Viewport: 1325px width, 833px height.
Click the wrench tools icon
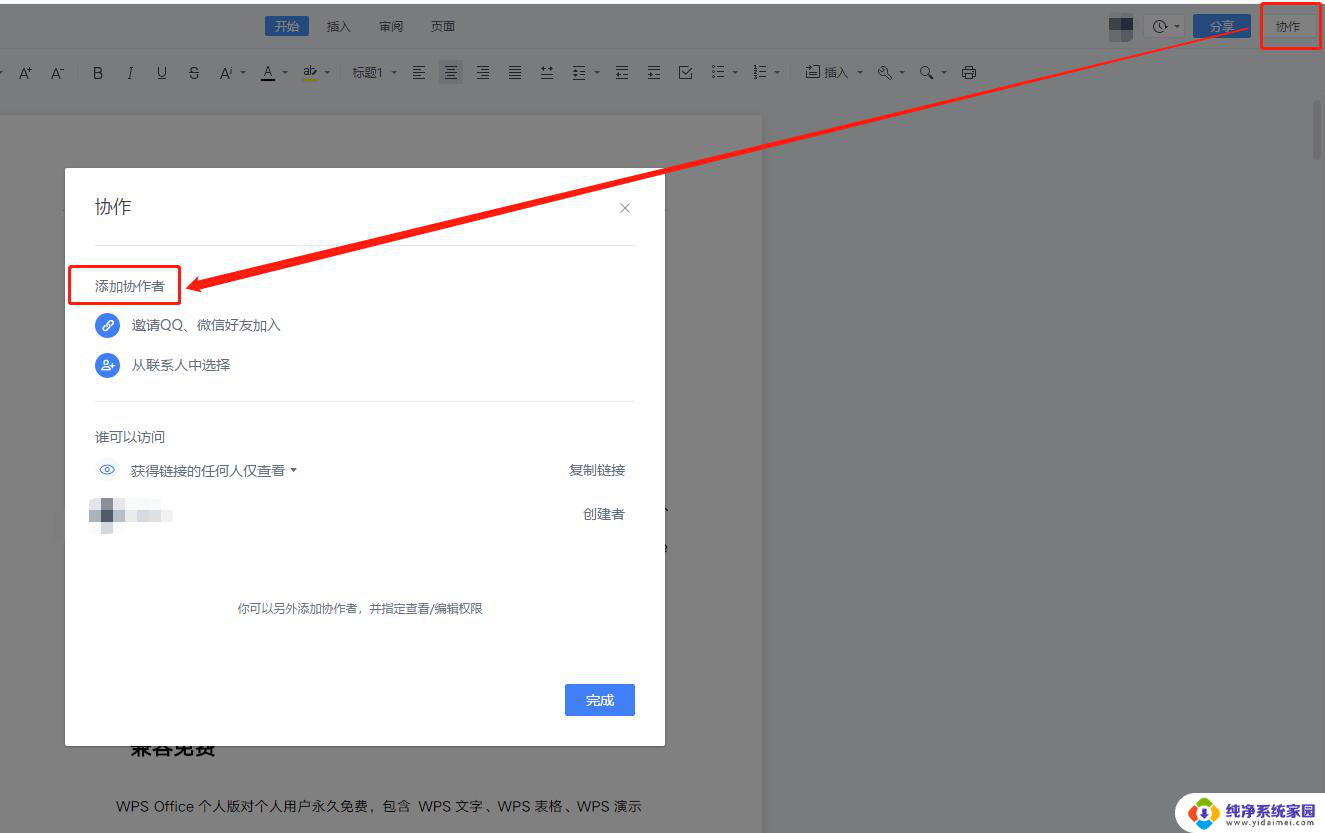[884, 73]
